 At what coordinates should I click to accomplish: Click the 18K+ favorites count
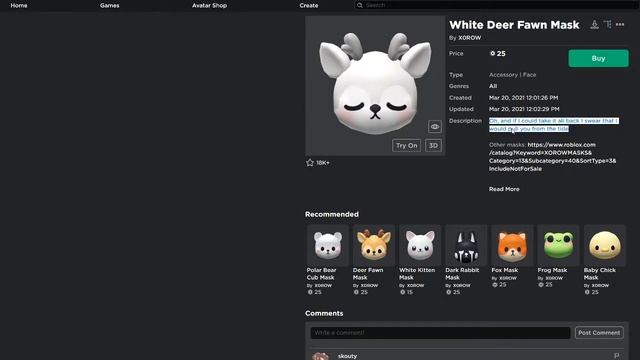tap(323, 162)
